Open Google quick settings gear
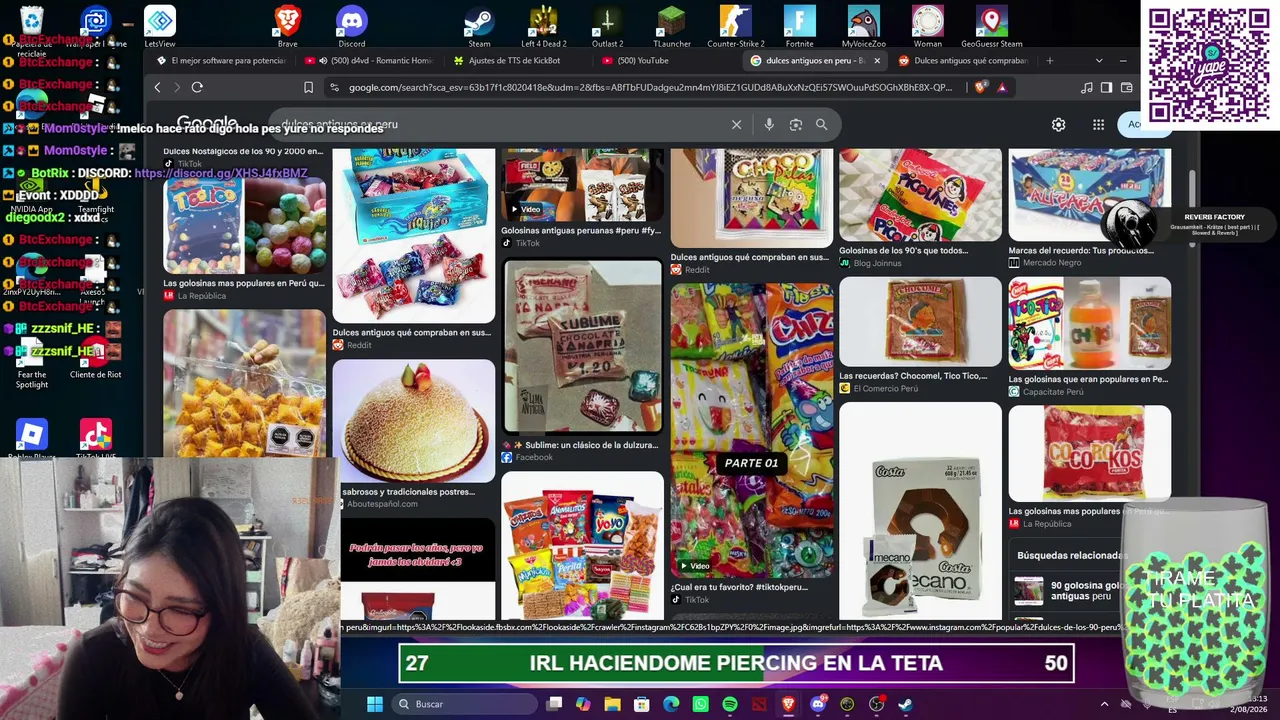The image size is (1280, 720). [1058, 124]
